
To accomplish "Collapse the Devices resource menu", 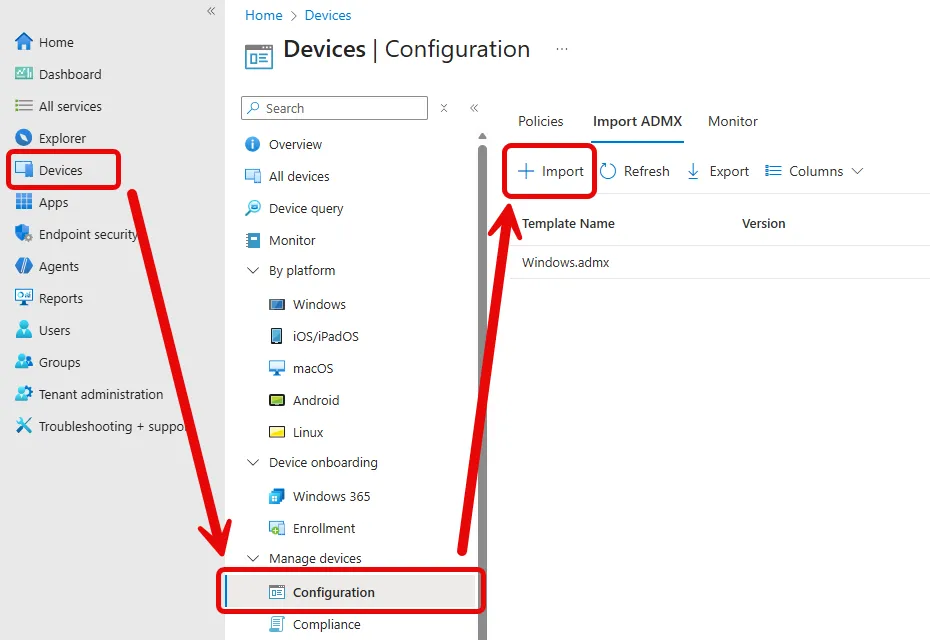I will click(474, 107).
